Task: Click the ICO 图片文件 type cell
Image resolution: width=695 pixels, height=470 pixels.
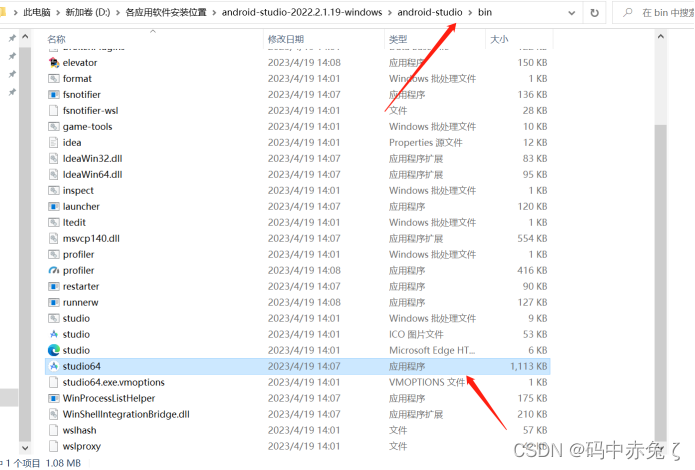Action: coord(416,334)
